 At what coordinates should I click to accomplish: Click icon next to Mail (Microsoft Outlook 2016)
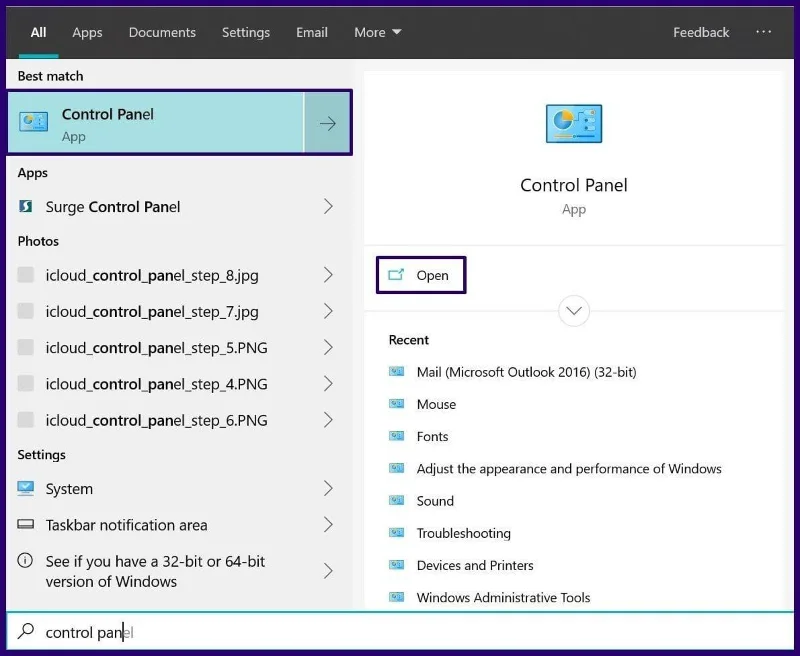coord(396,371)
